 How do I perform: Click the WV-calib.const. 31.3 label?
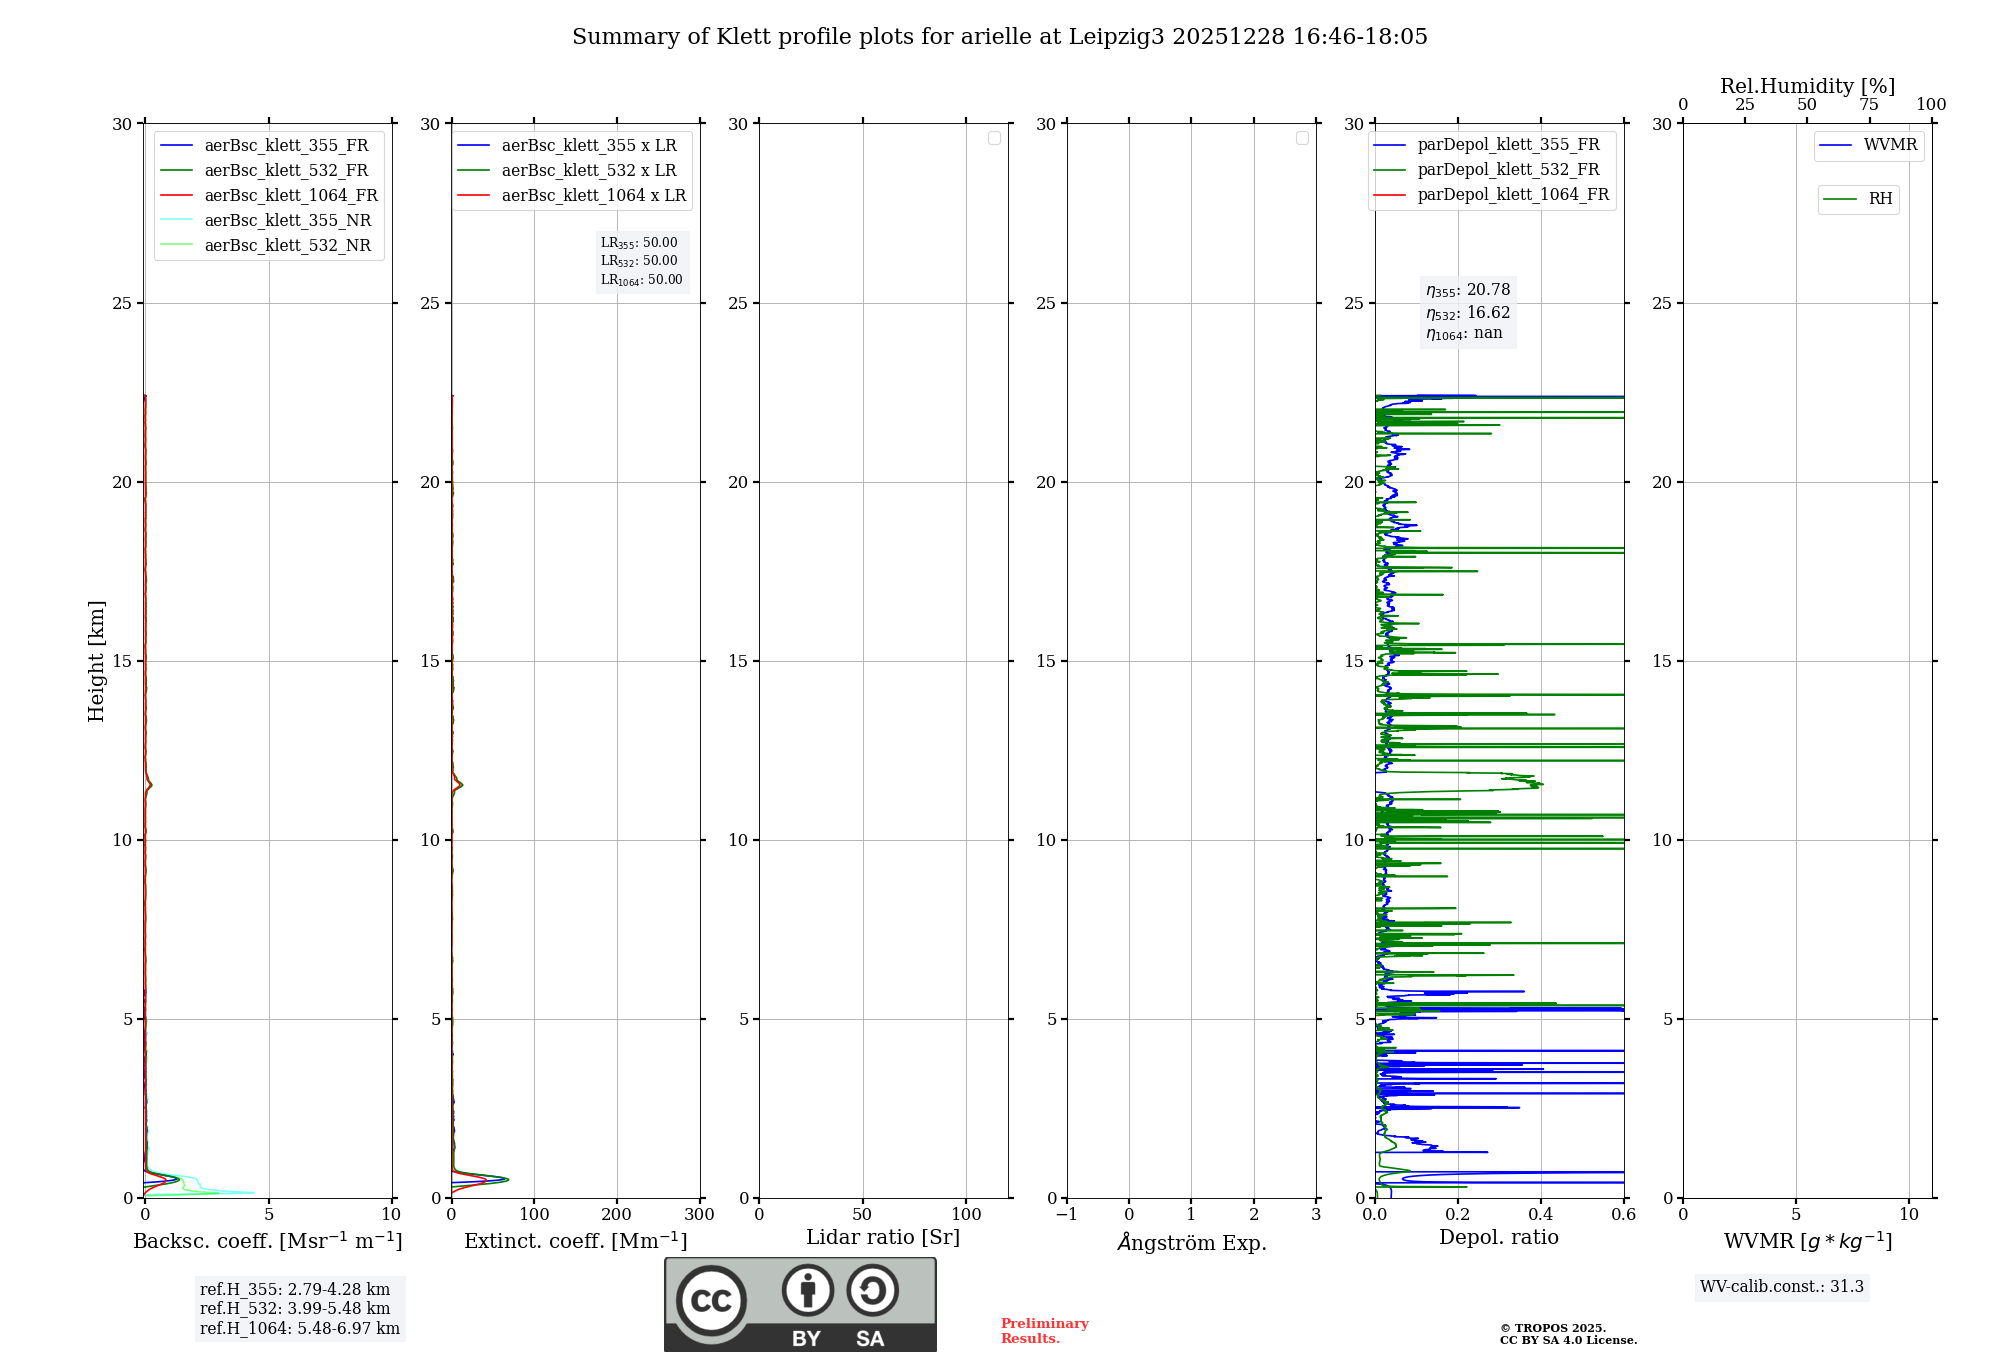point(1781,1286)
